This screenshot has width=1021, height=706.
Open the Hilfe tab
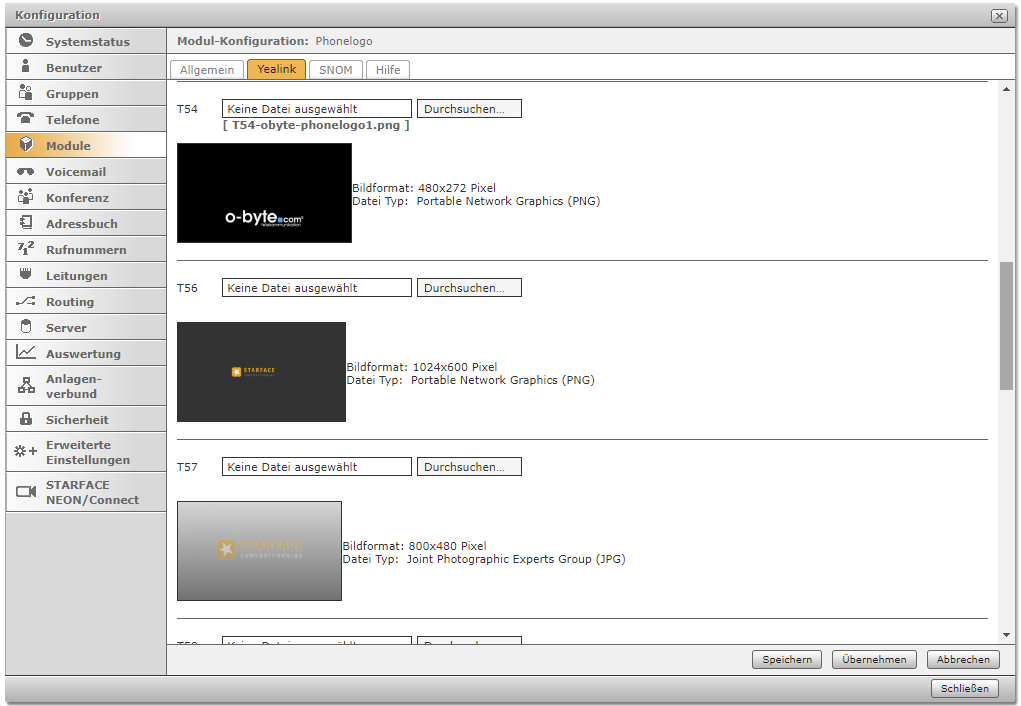coord(388,70)
